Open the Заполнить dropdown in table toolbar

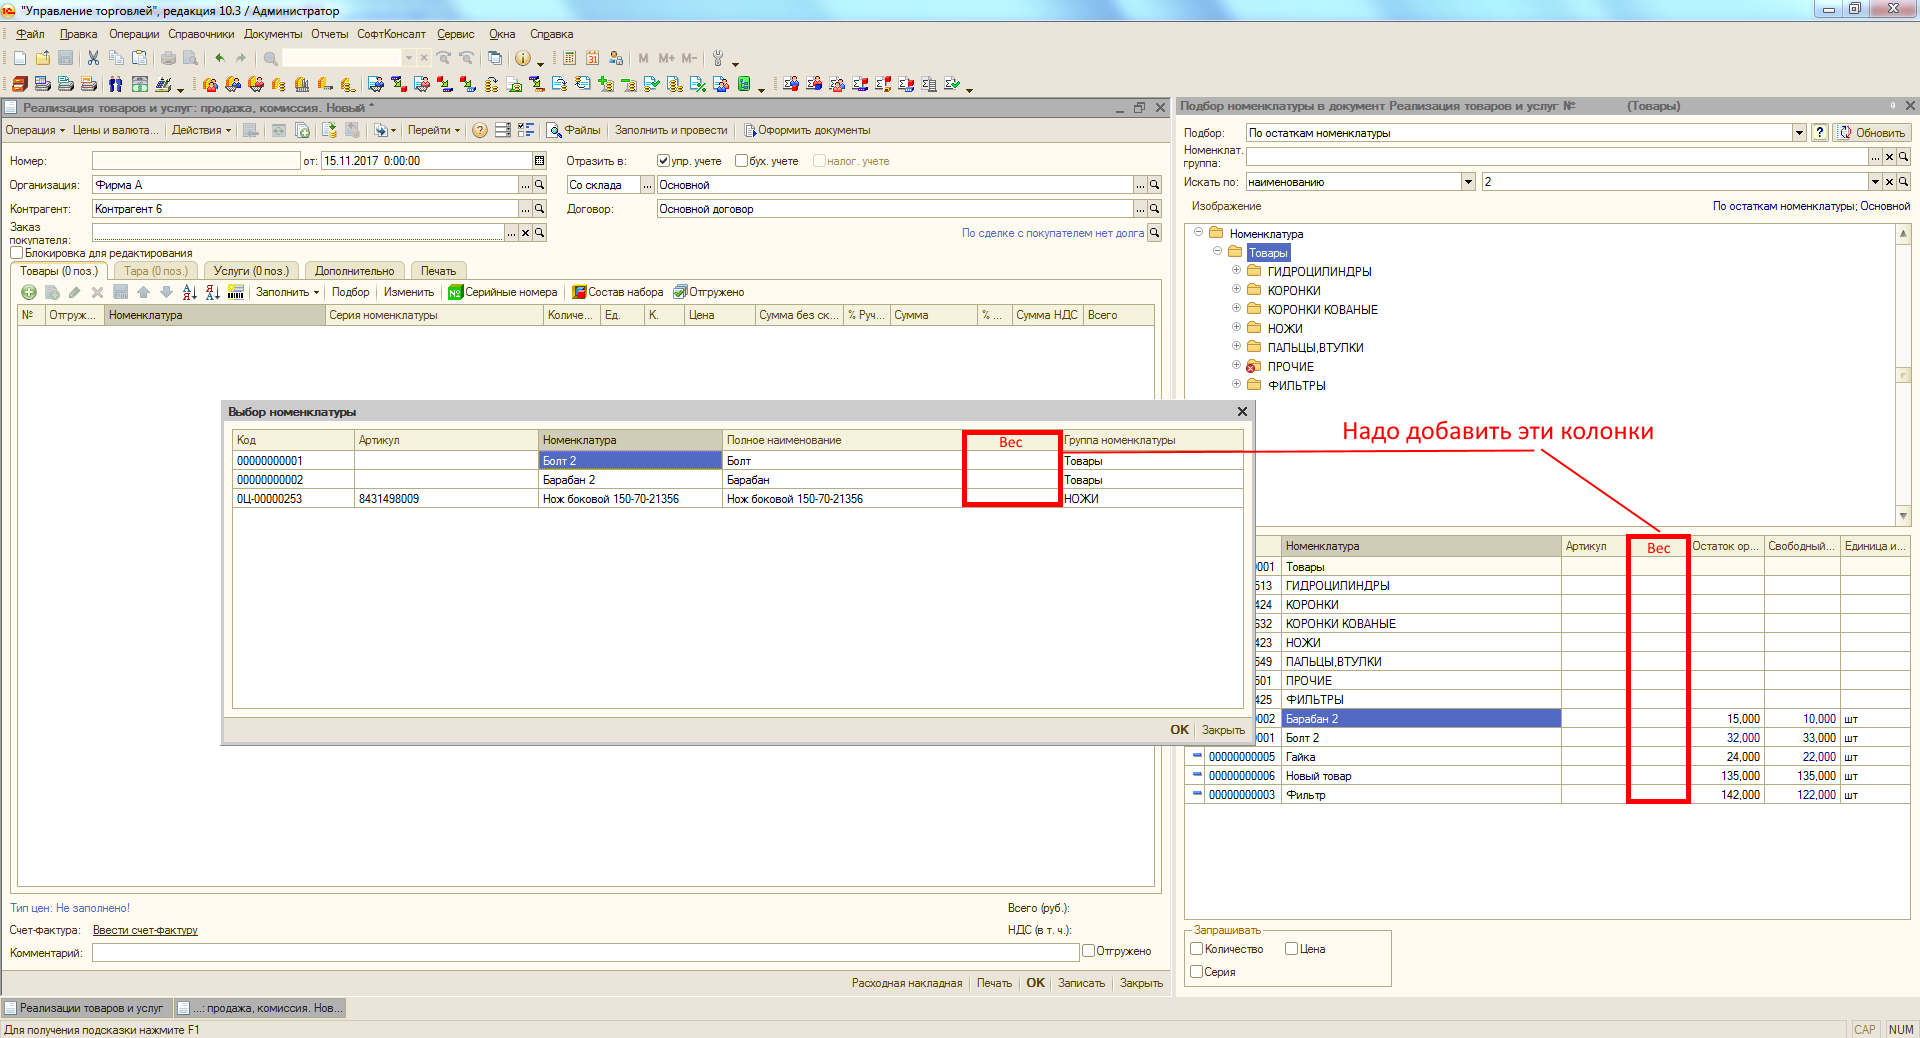tap(287, 292)
